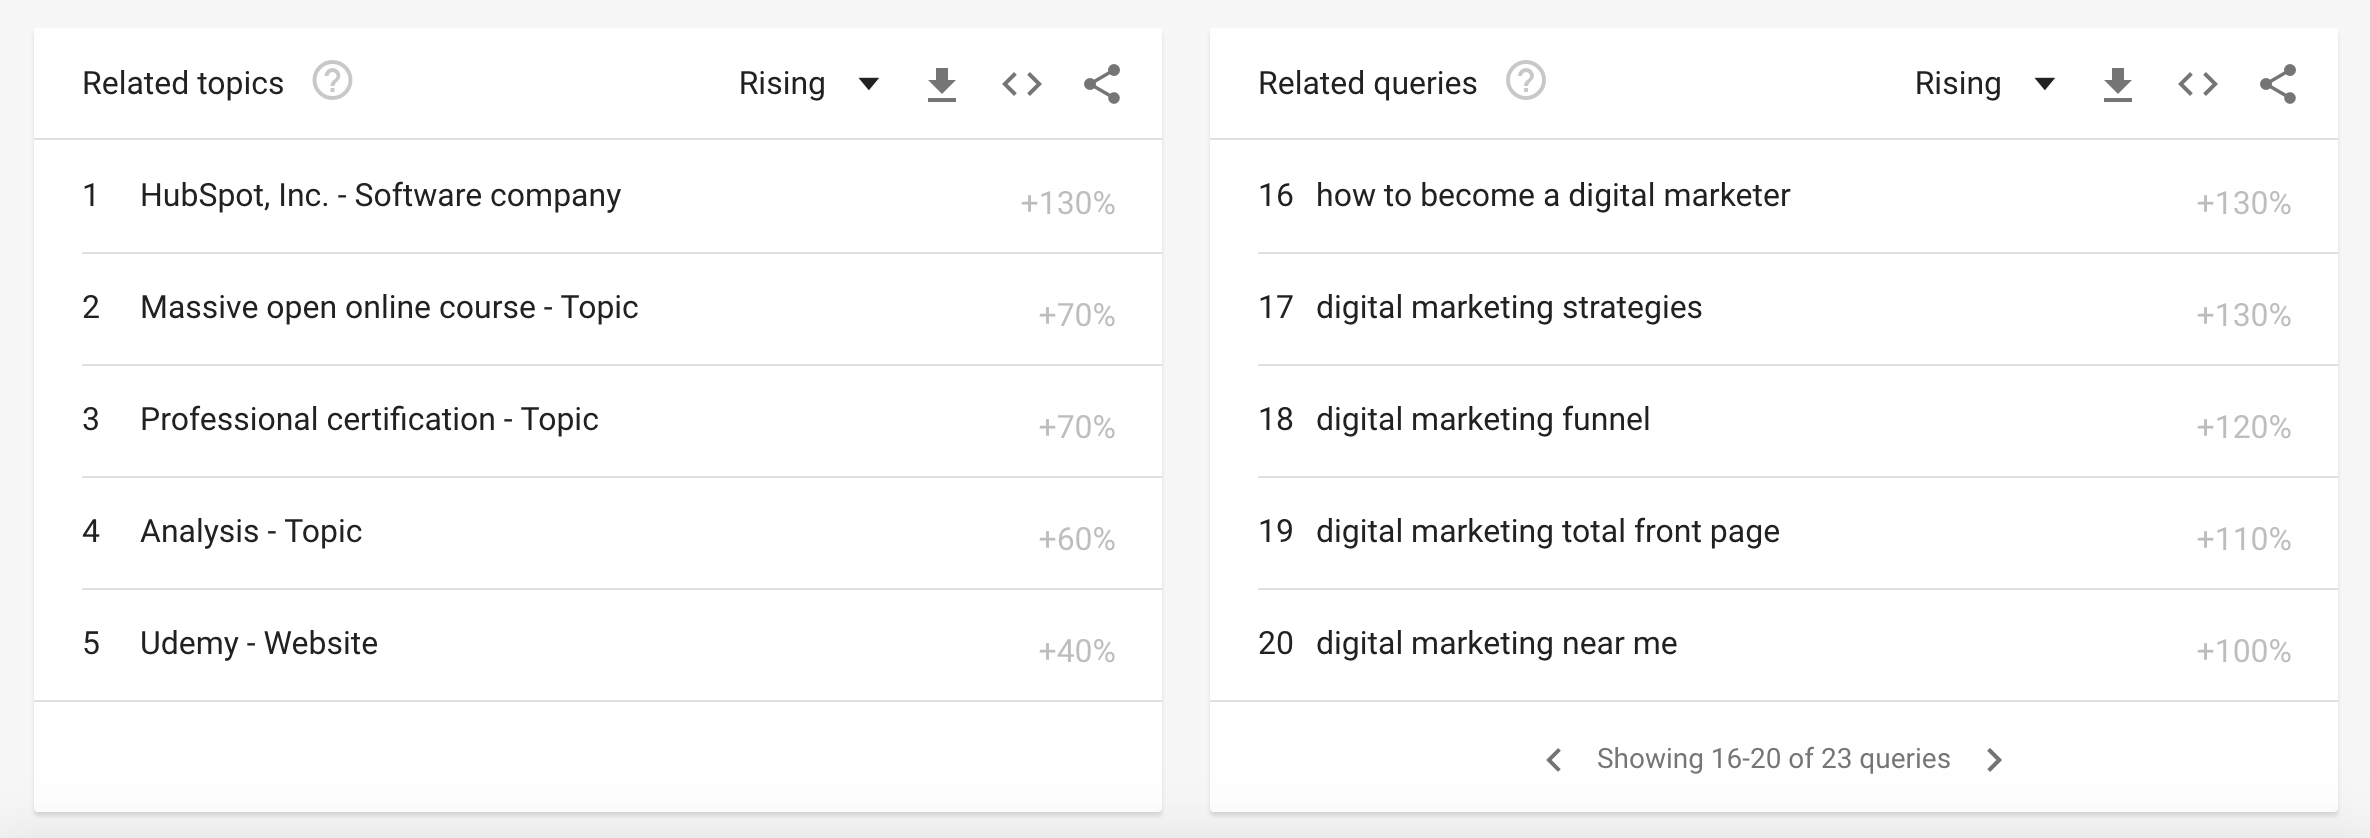This screenshot has height=838, width=2370.
Task: Share the Related topics card
Action: pos(1101,85)
